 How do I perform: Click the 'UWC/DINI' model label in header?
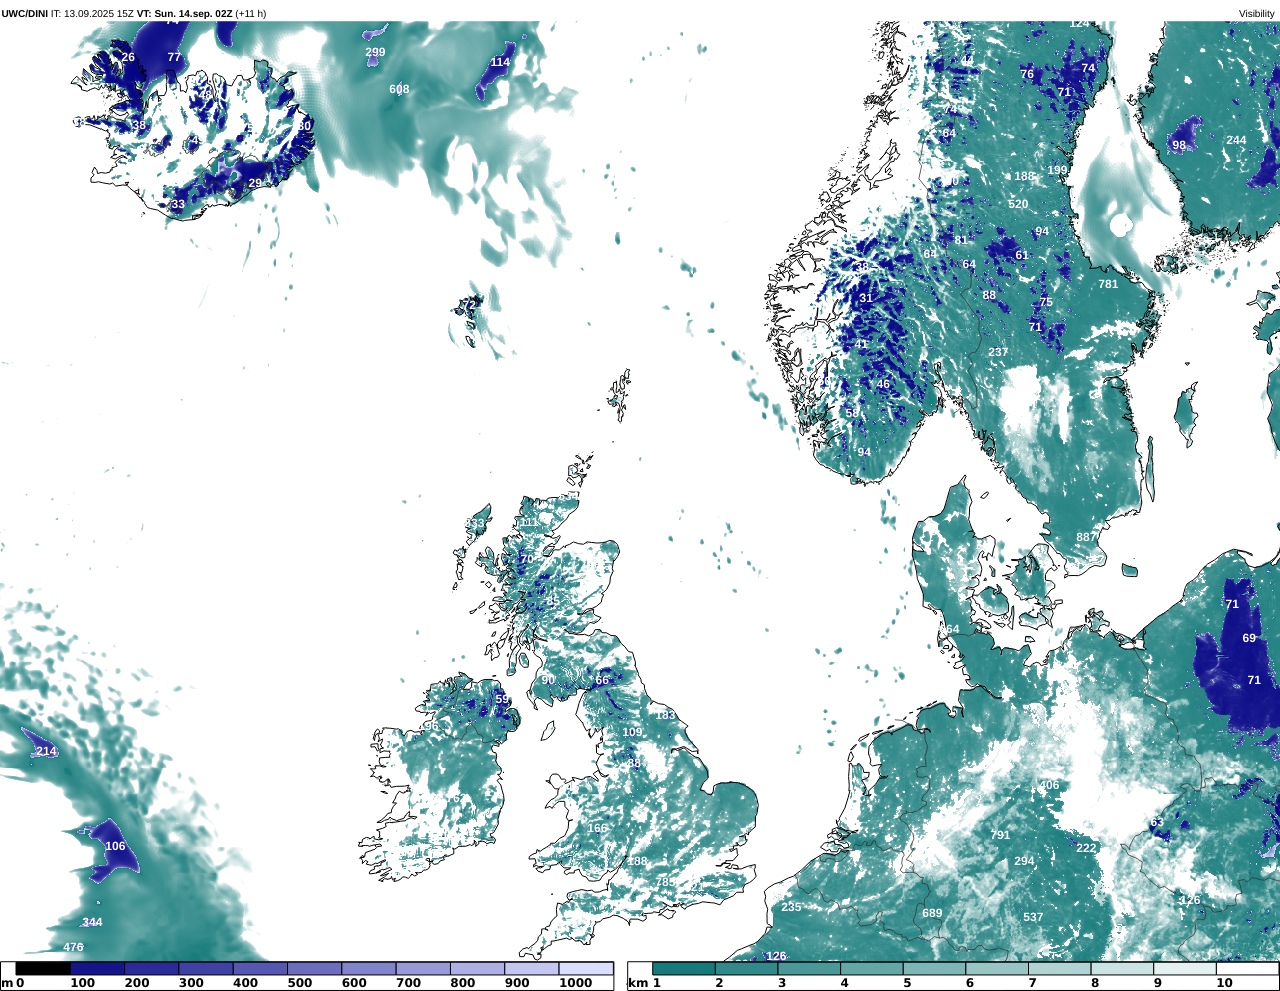[x=24, y=14]
